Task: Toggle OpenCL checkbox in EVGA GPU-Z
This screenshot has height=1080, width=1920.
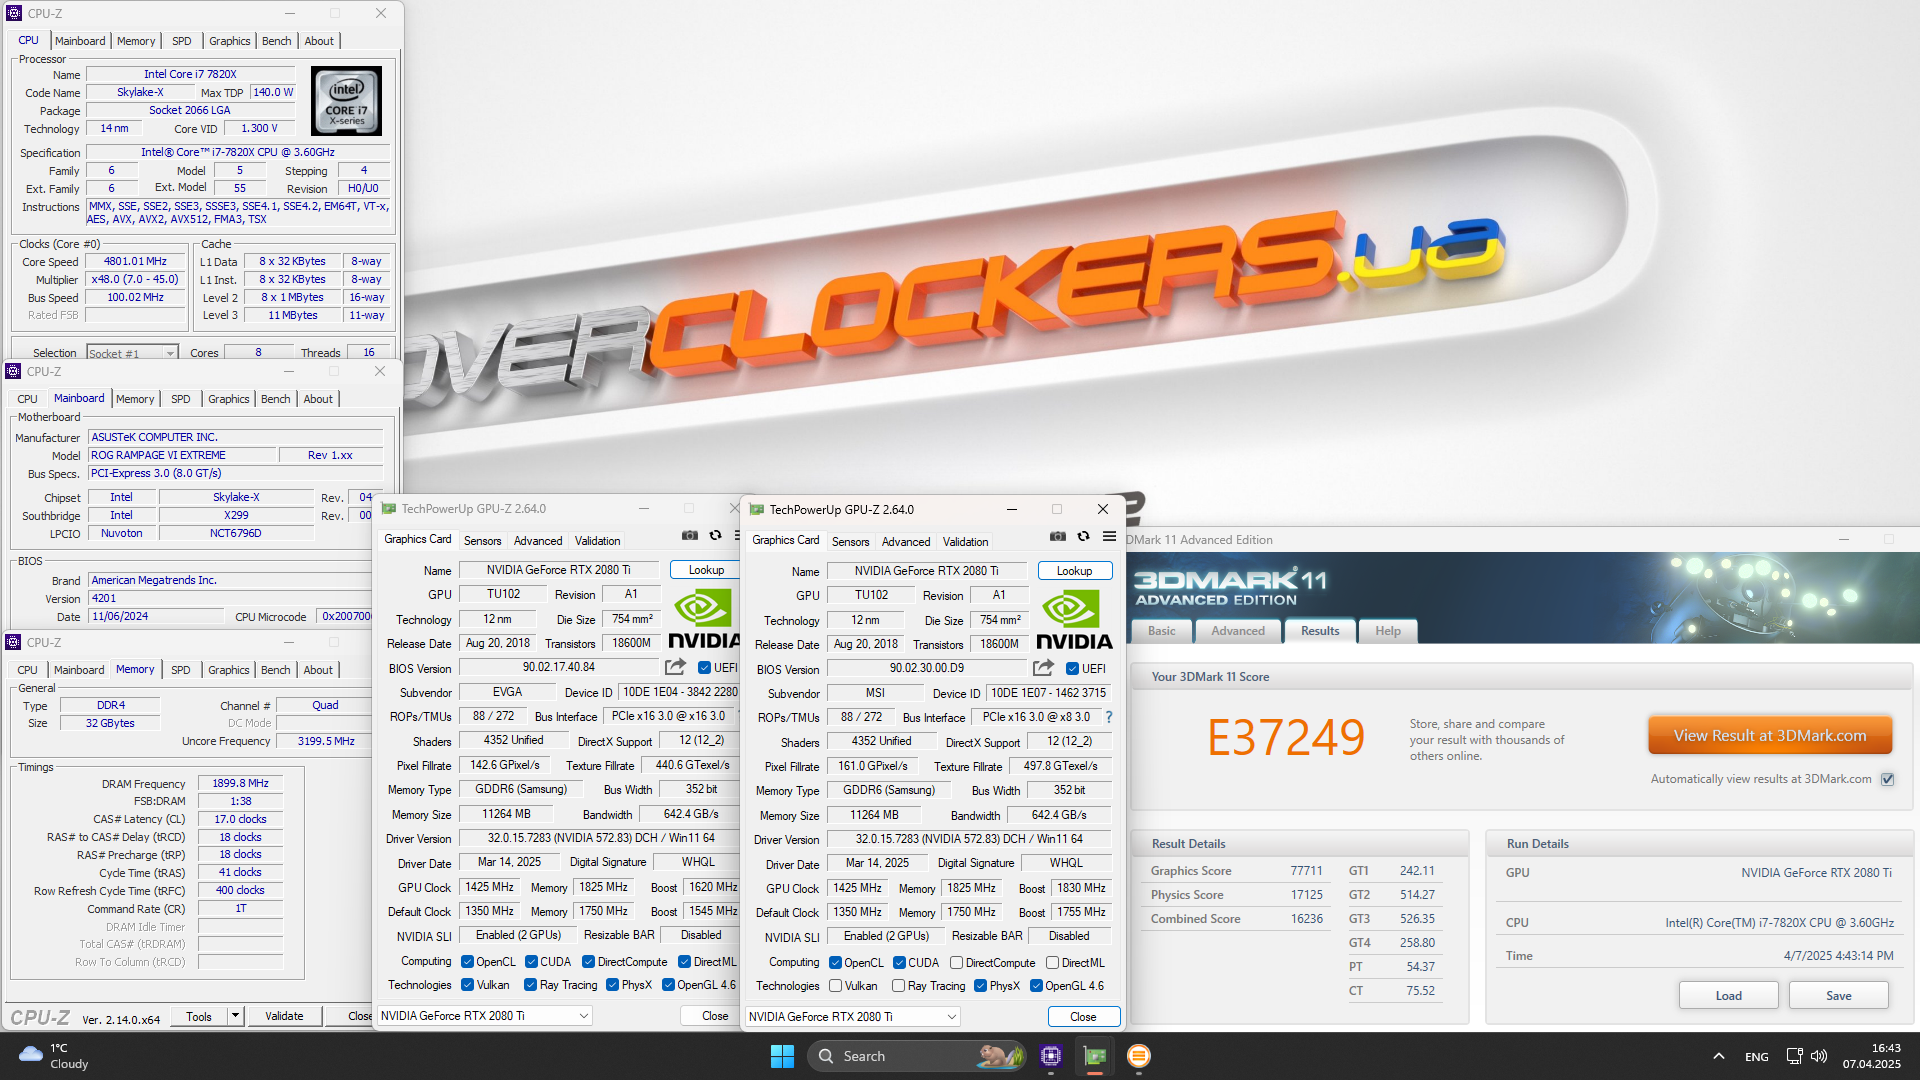Action: click(467, 962)
